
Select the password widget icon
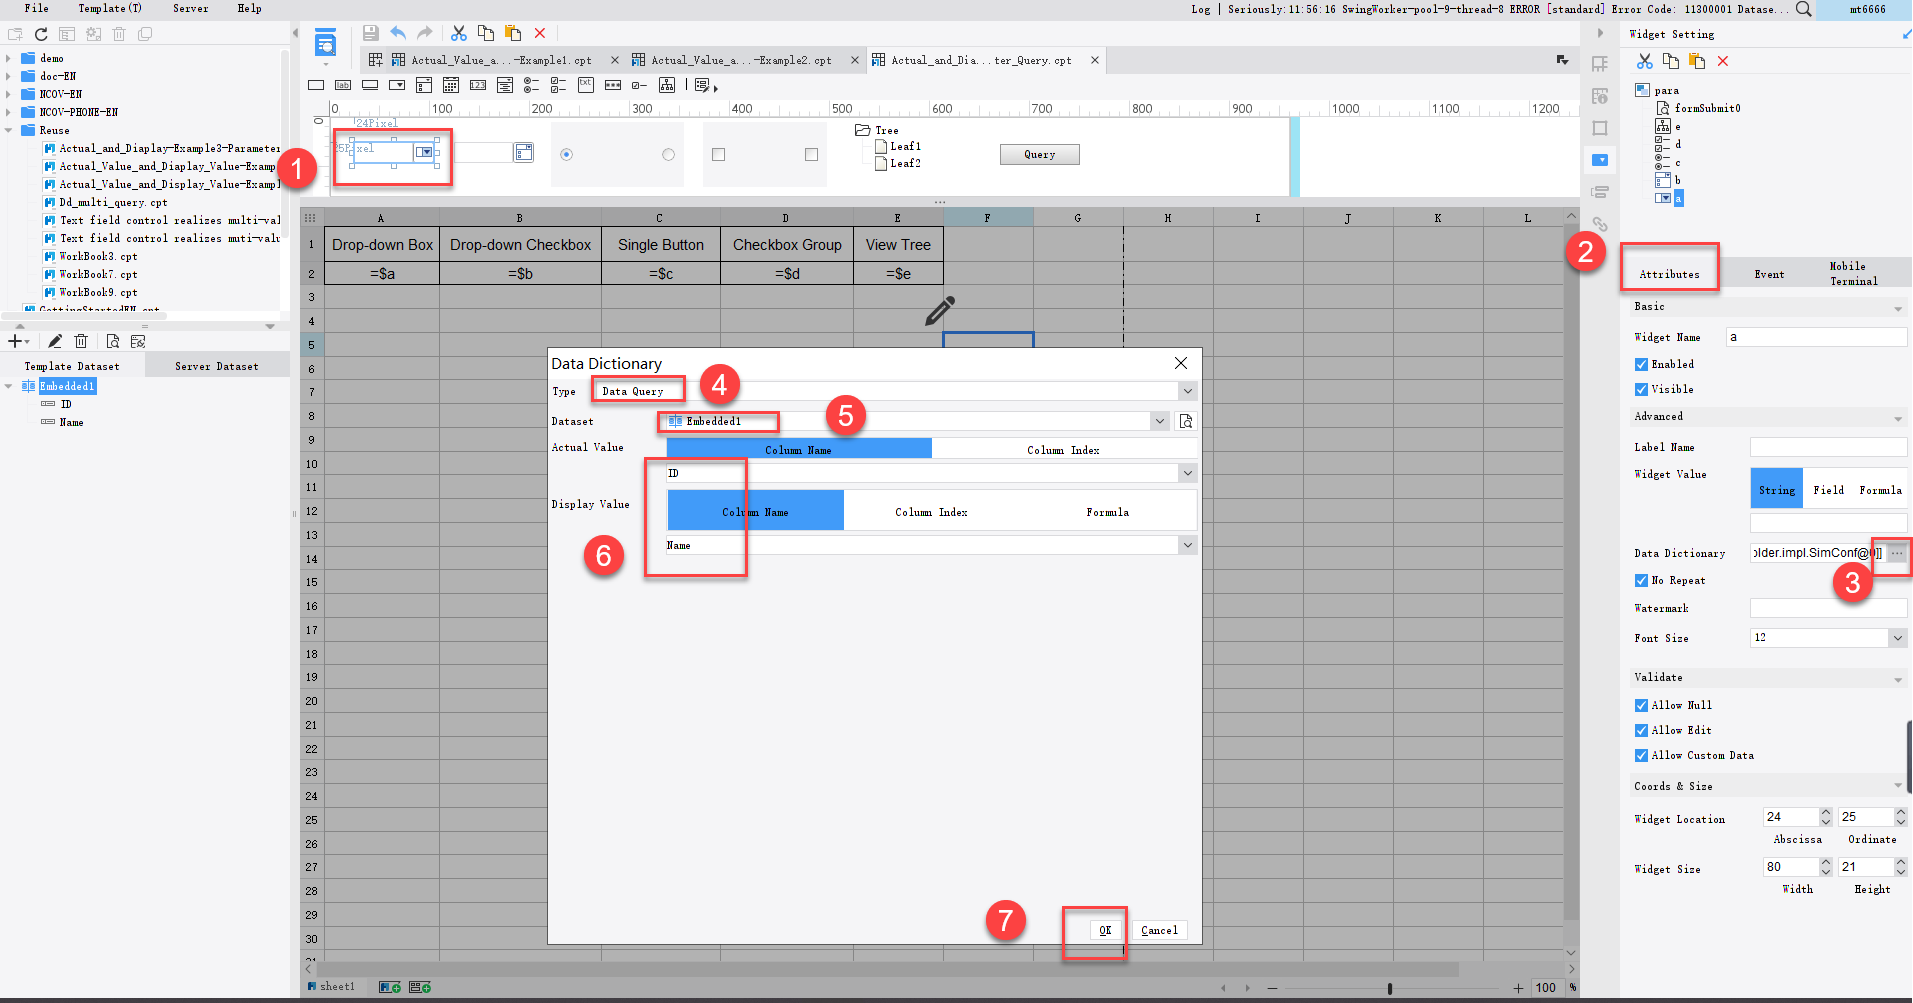(613, 85)
